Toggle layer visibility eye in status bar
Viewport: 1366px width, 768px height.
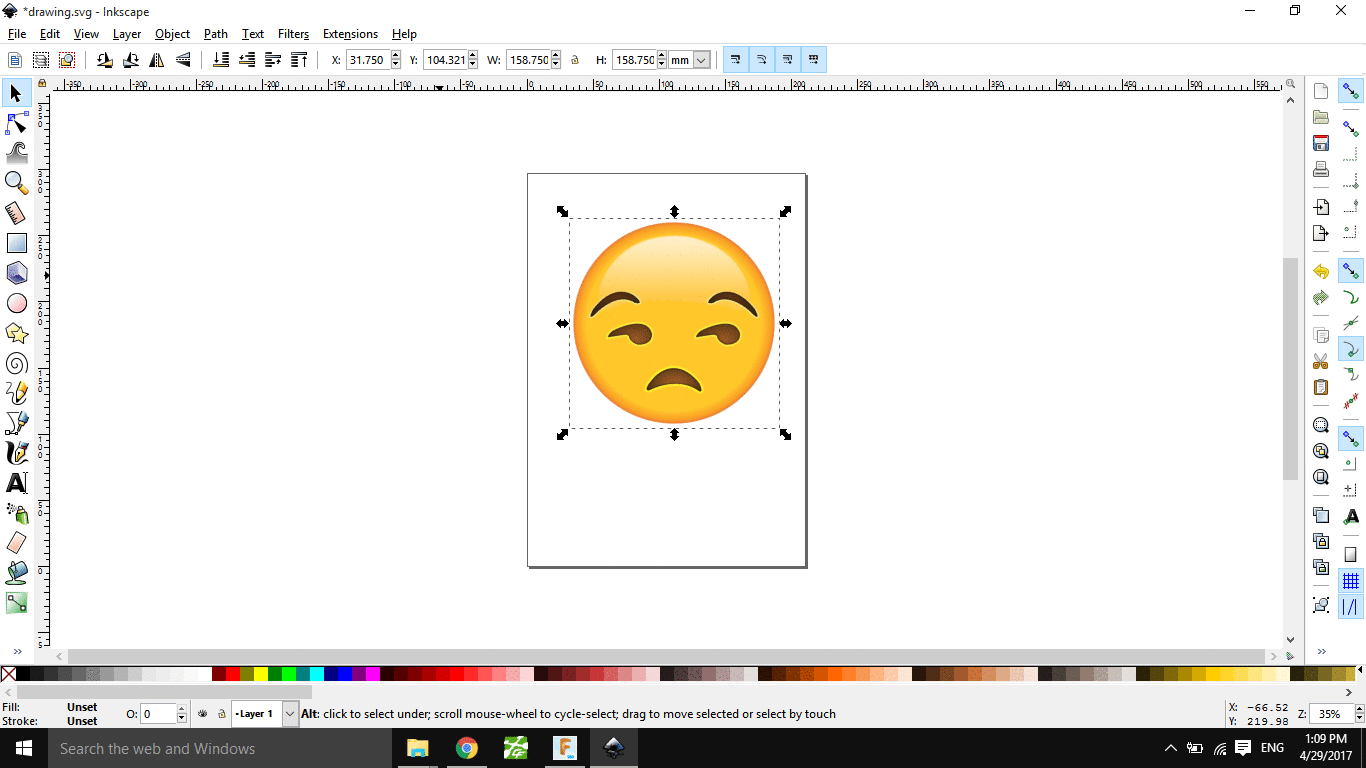click(x=203, y=714)
